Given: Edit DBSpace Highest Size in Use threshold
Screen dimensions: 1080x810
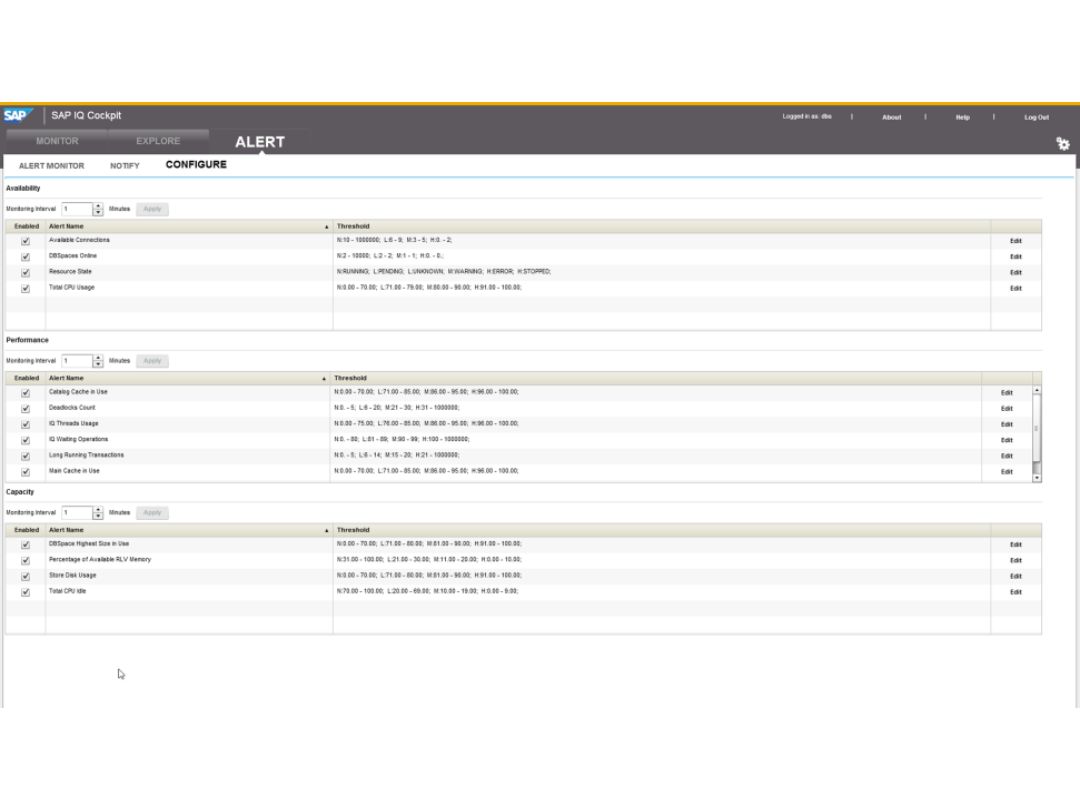Looking at the screenshot, I should [x=1015, y=545].
